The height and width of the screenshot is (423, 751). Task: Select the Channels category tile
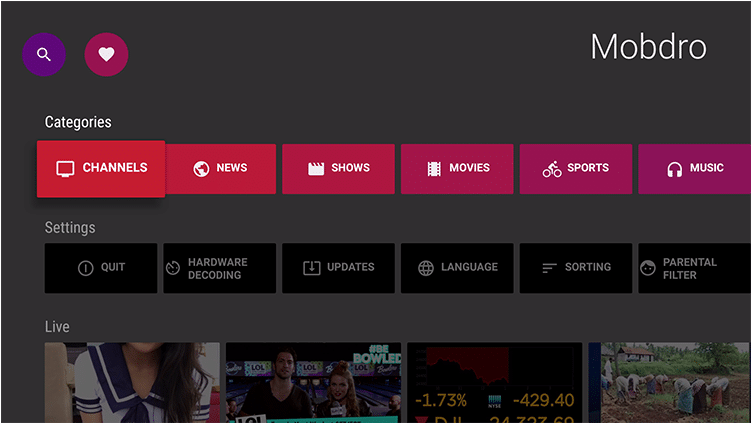101,168
